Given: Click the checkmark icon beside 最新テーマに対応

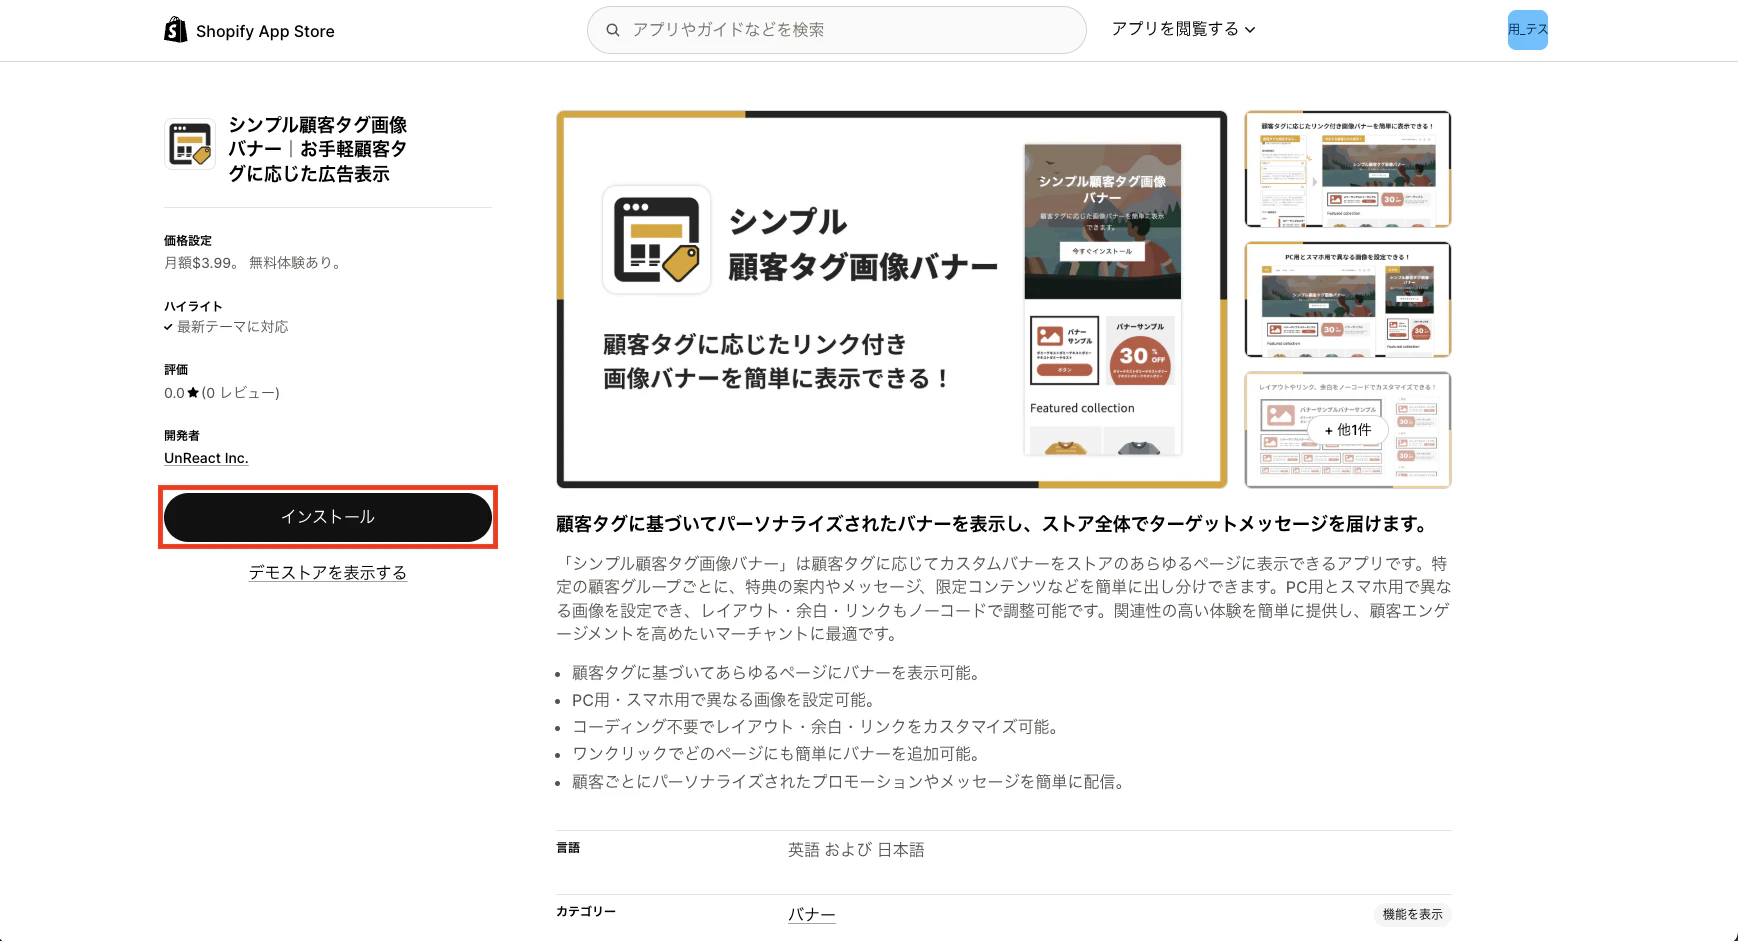Looking at the screenshot, I should (168, 326).
